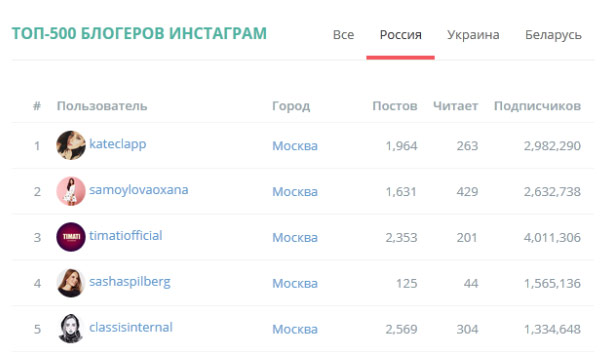Click kateclapp's profile avatar
Viewport: 613px width, 360px height.
[x=71, y=145]
